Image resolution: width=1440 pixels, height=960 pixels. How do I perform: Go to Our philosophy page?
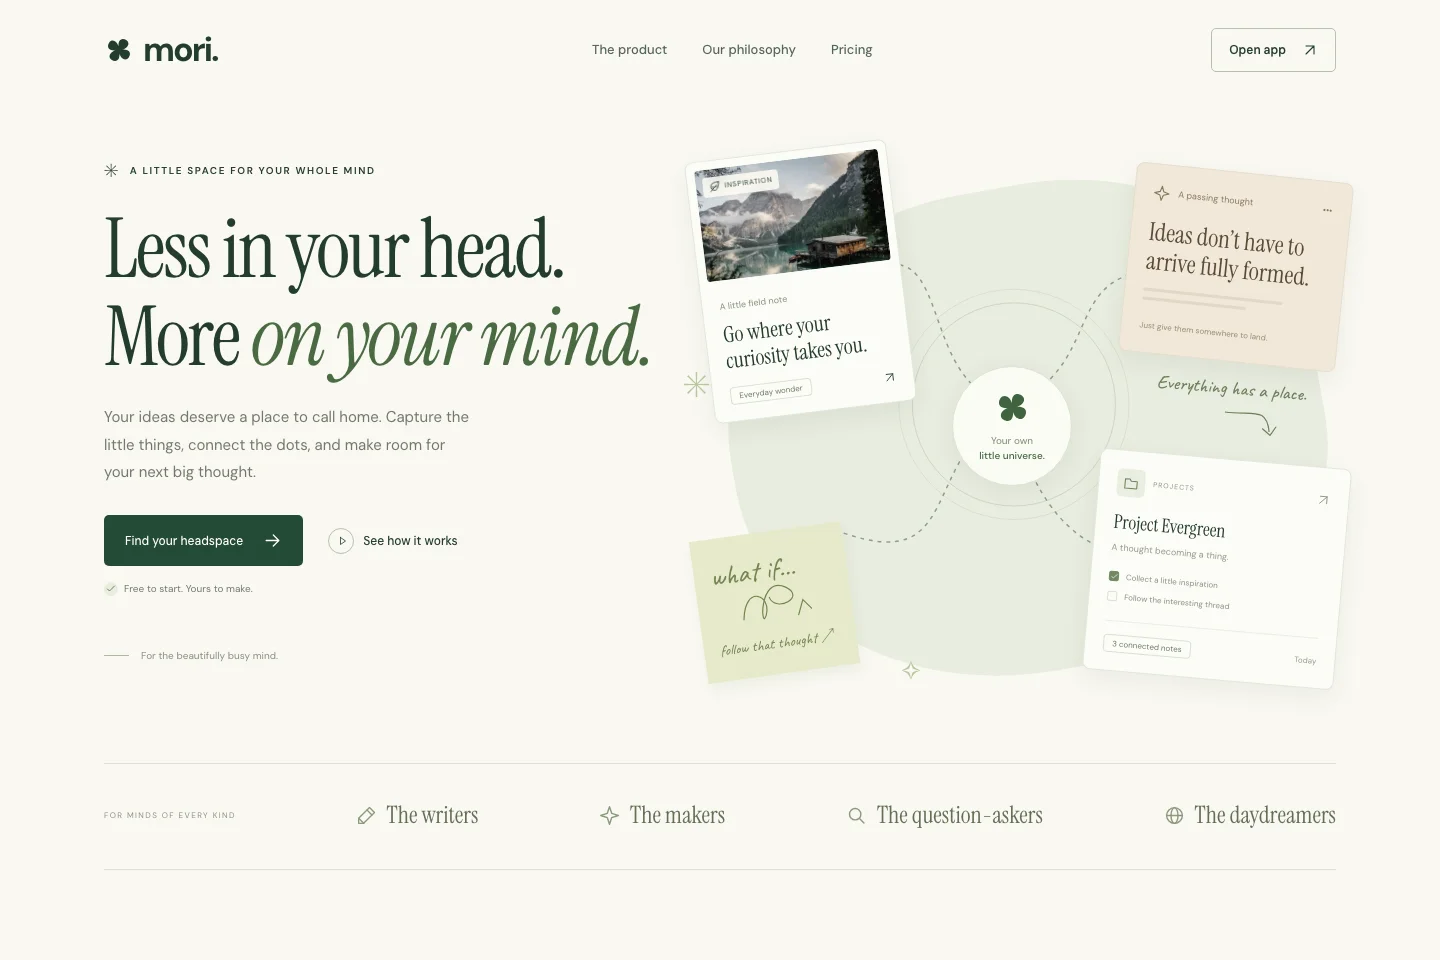pos(749,50)
